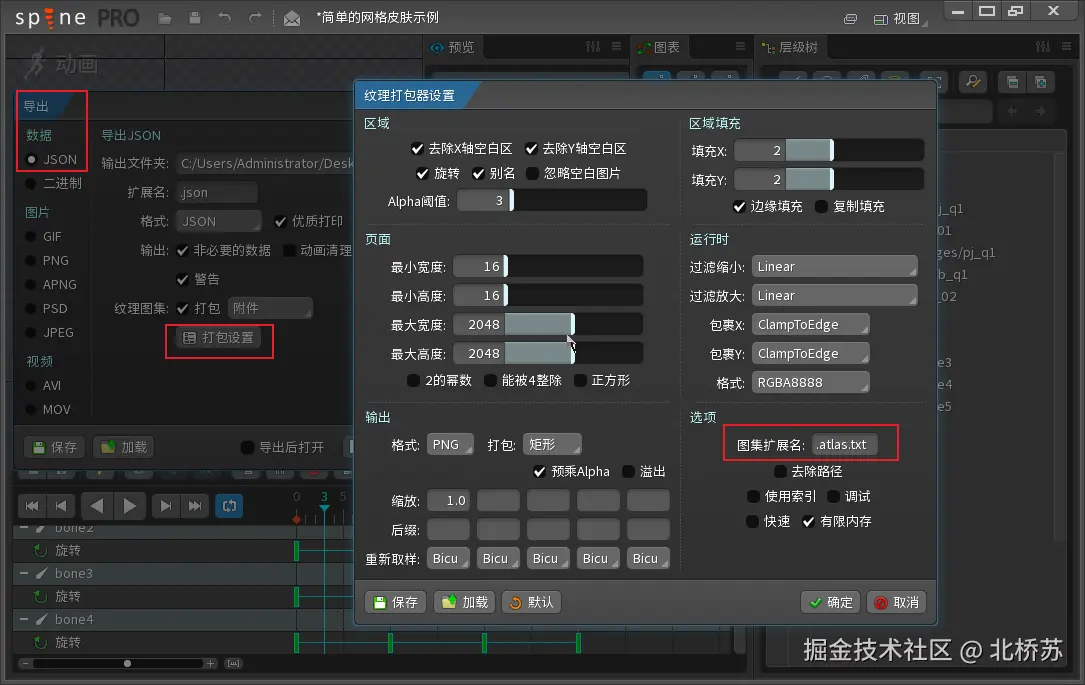1085x685 pixels.
Task: Enable 忽略空白图片 checkbox
Action: (x=574, y=173)
